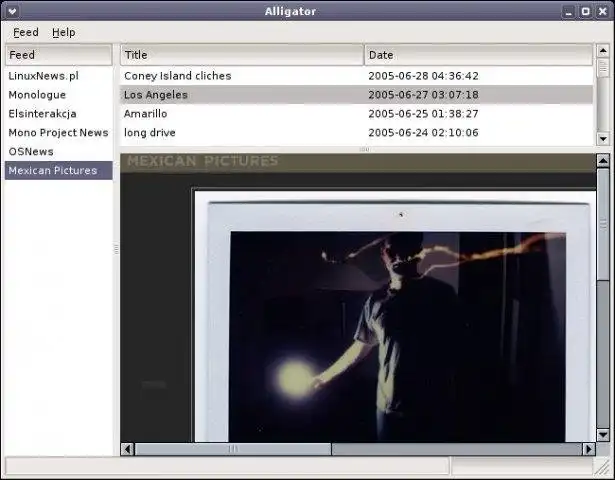The width and height of the screenshot is (615, 480).
Task: Click article list scroll down arrow
Action: click(x=603, y=138)
